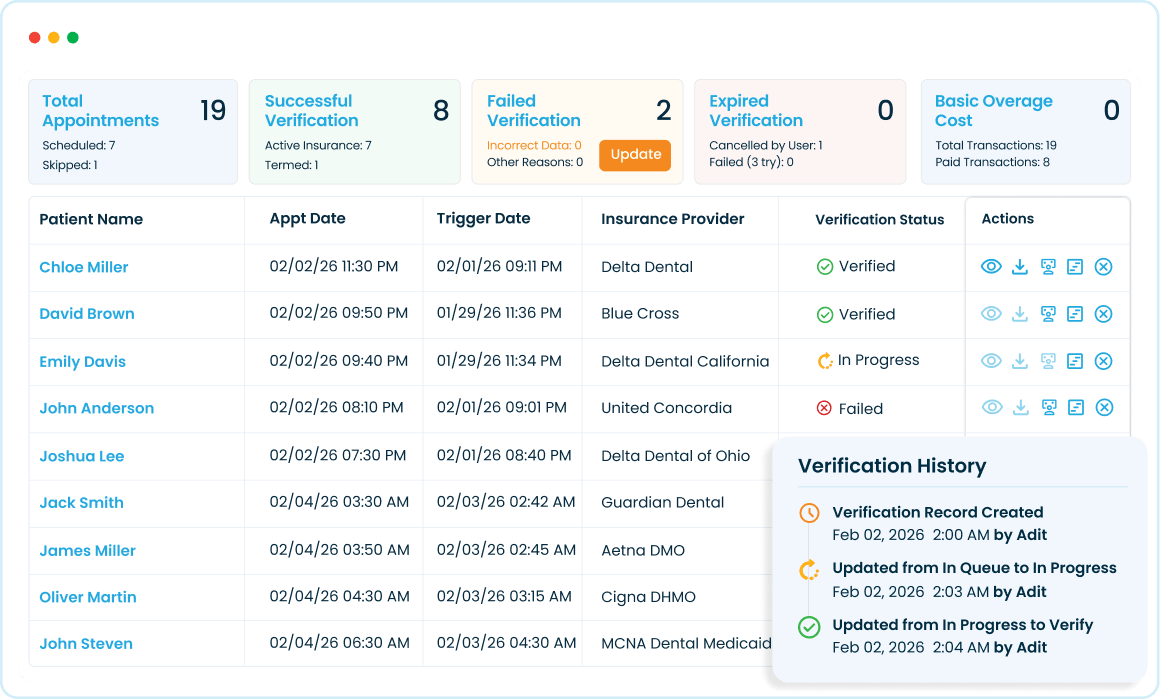
Task: Click patient scan icon in Emily Davis's row
Action: click(x=1048, y=361)
